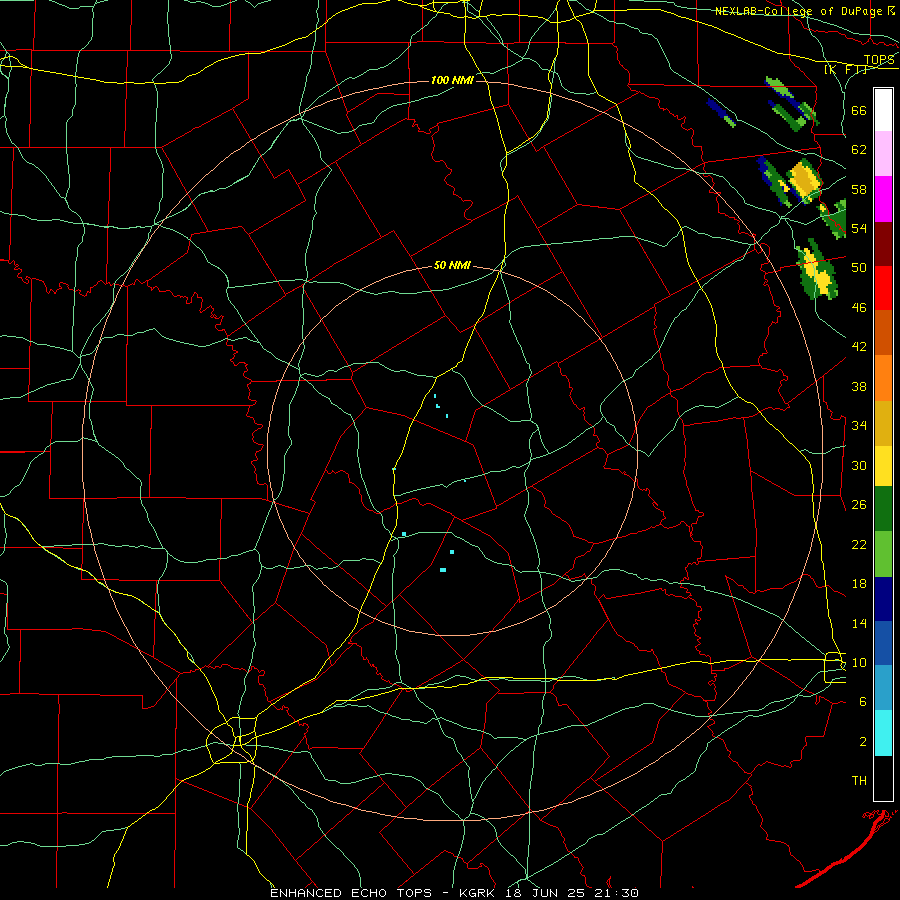Select the light blue legend swatch
The image size is (900, 900).
[883, 688]
